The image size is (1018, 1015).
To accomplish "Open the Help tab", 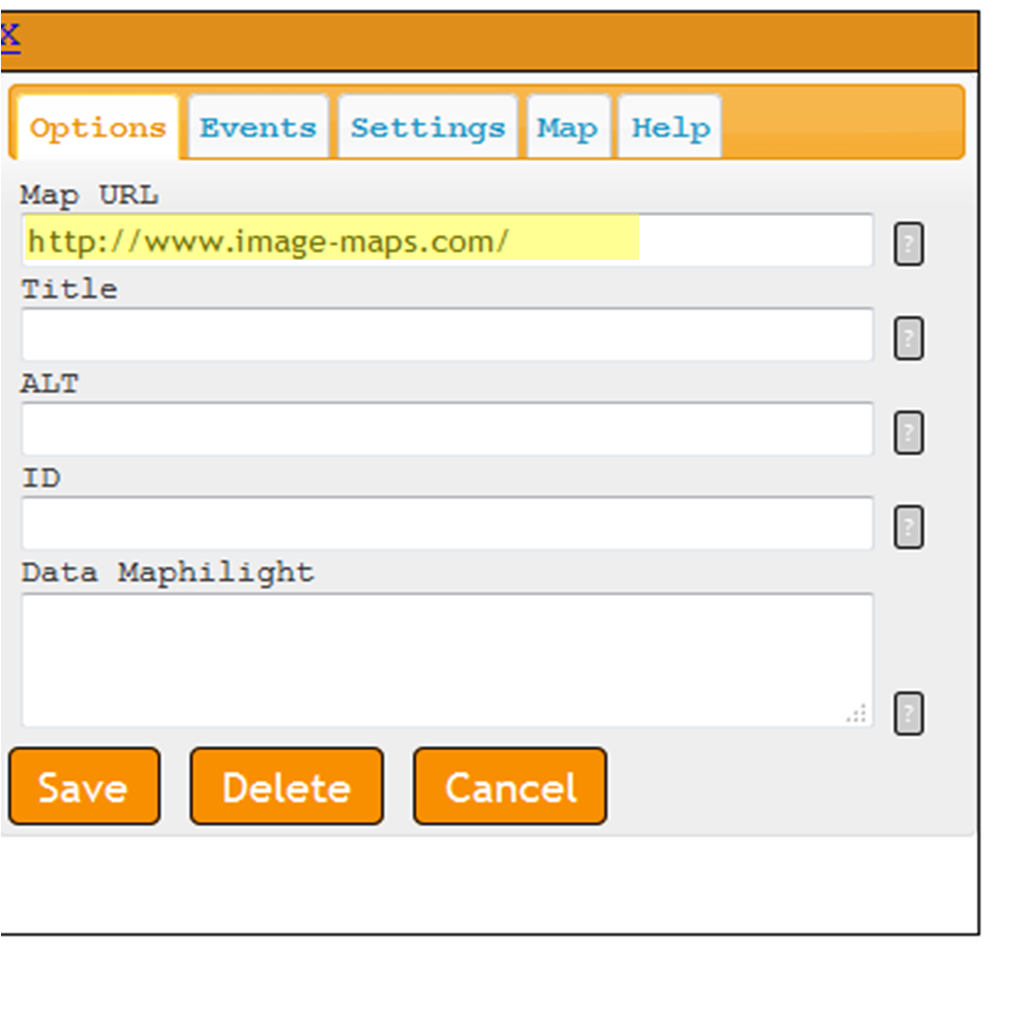I will 671,127.
